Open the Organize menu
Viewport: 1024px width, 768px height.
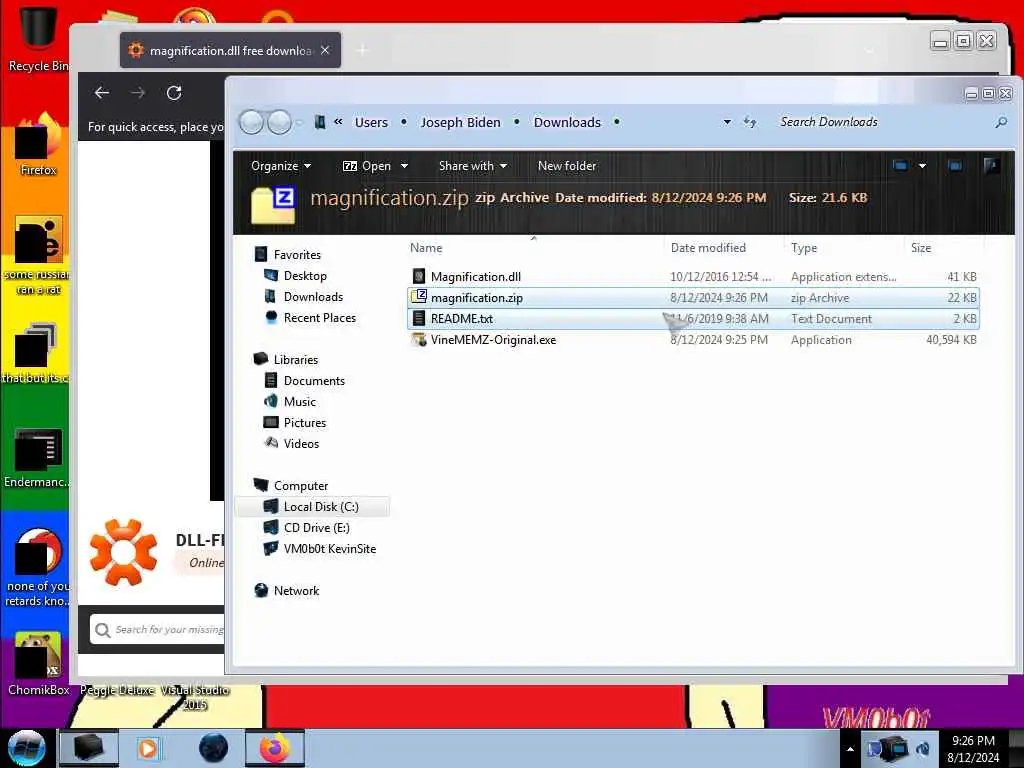281,166
